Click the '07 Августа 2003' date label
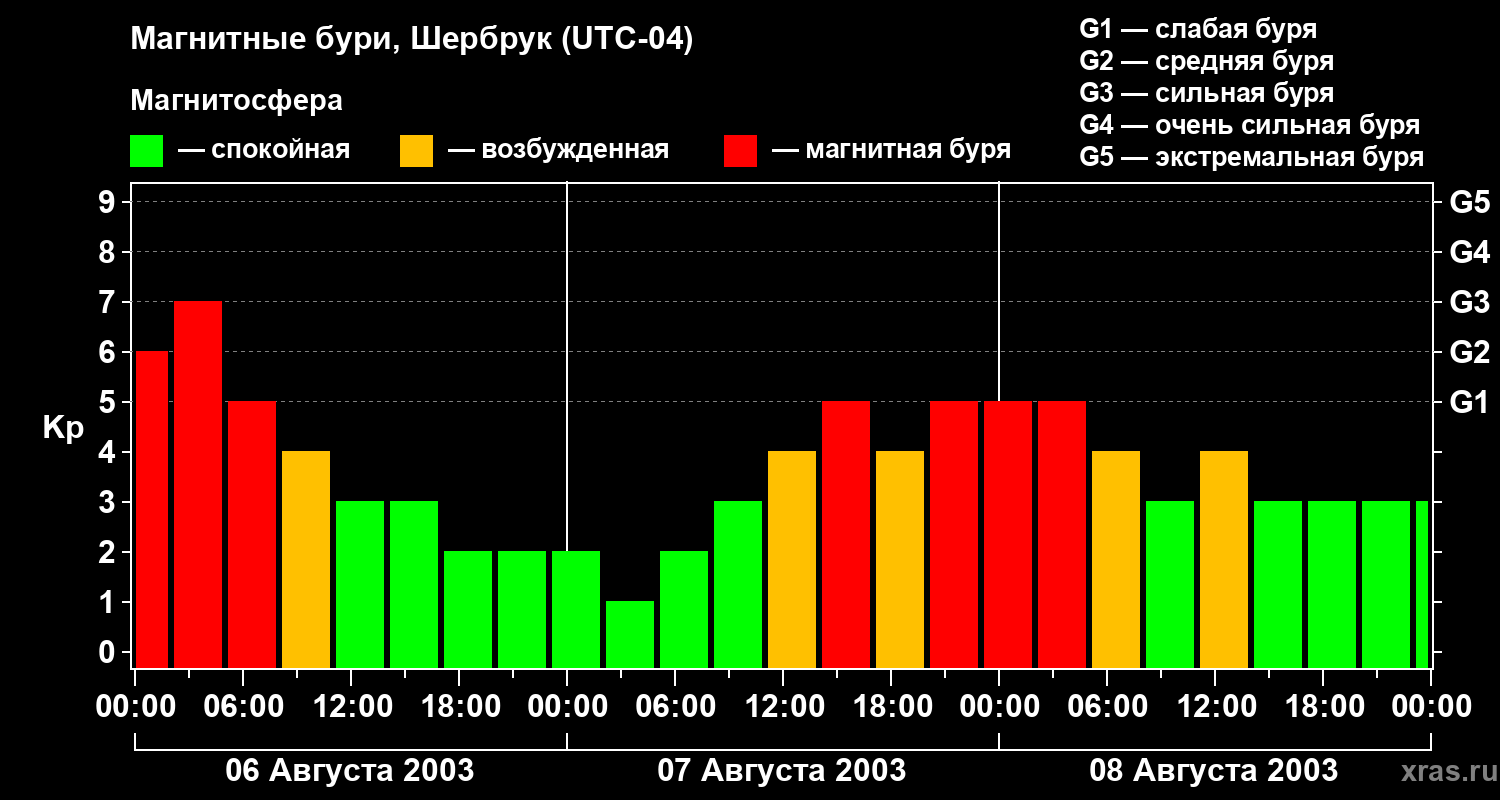1500x800 pixels. (x=782, y=771)
